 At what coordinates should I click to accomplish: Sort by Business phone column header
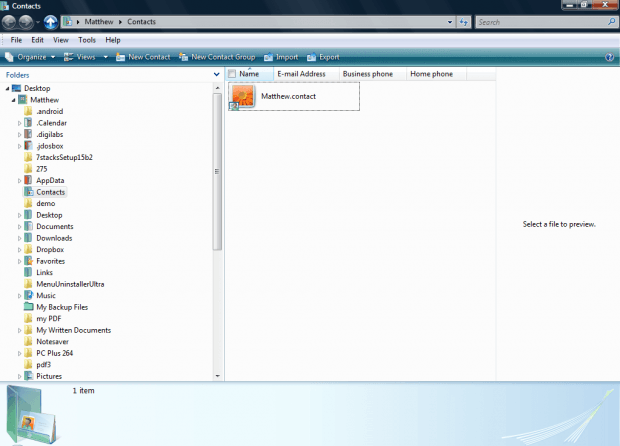click(369, 74)
